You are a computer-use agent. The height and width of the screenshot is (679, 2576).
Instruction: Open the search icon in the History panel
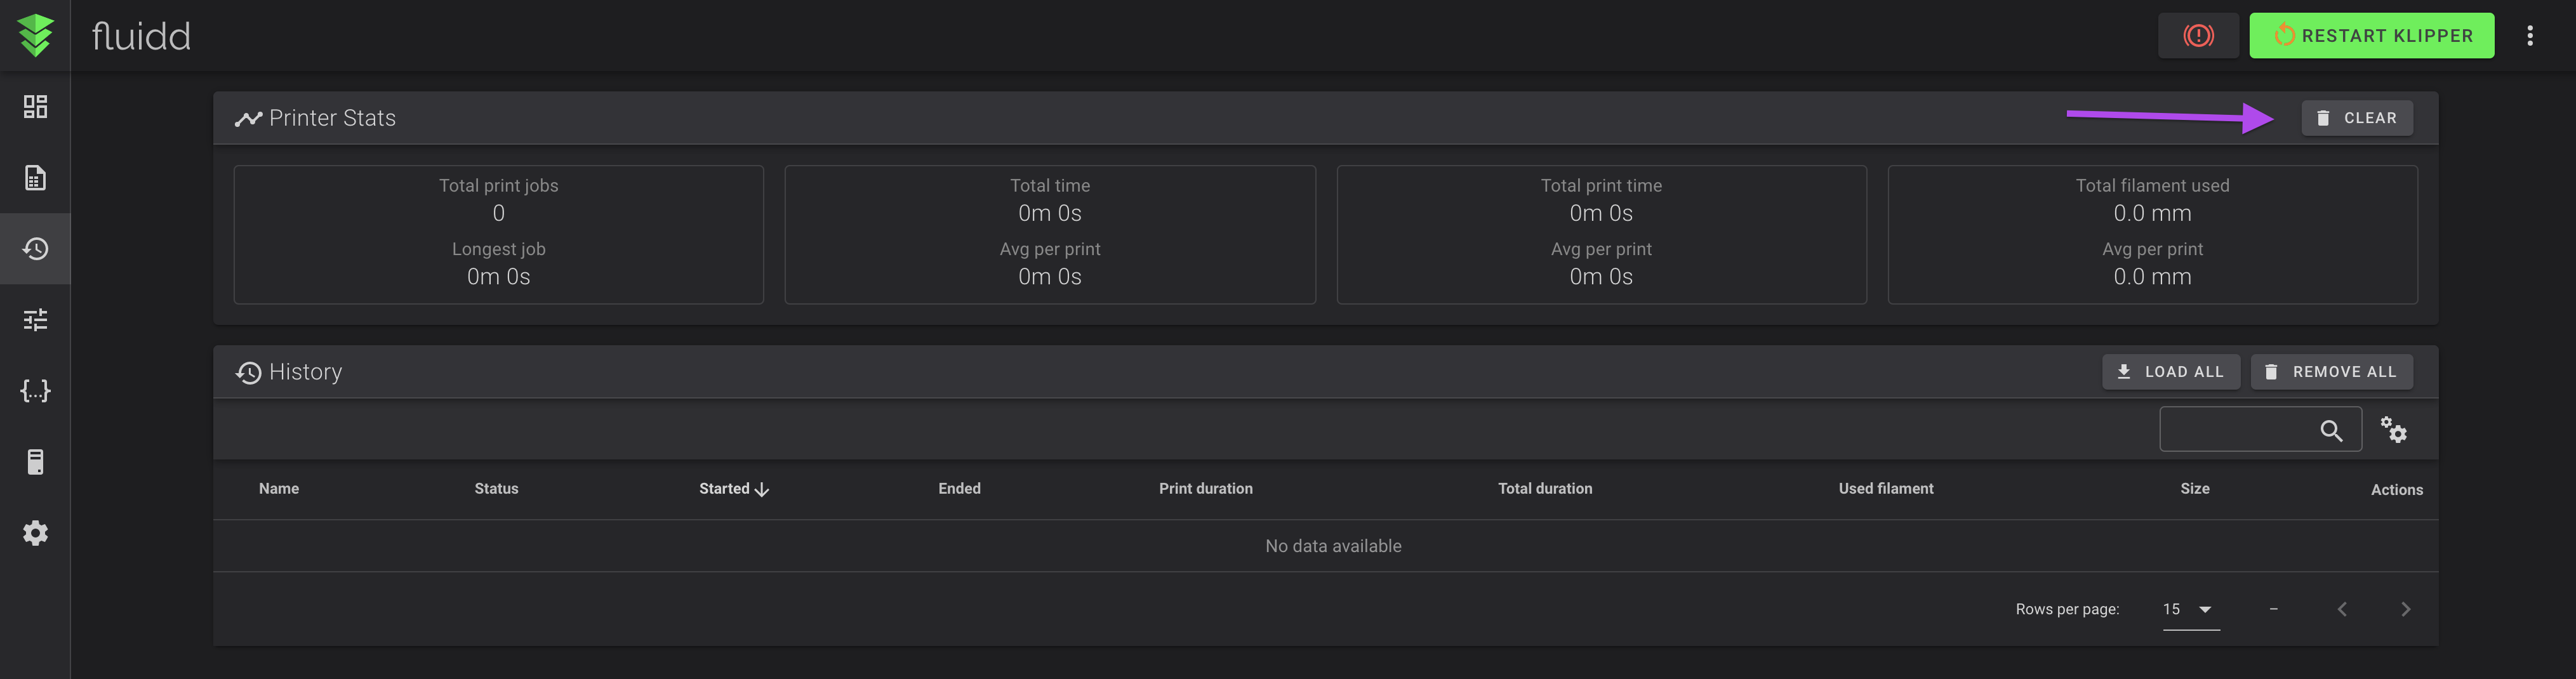(x=2332, y=430)
